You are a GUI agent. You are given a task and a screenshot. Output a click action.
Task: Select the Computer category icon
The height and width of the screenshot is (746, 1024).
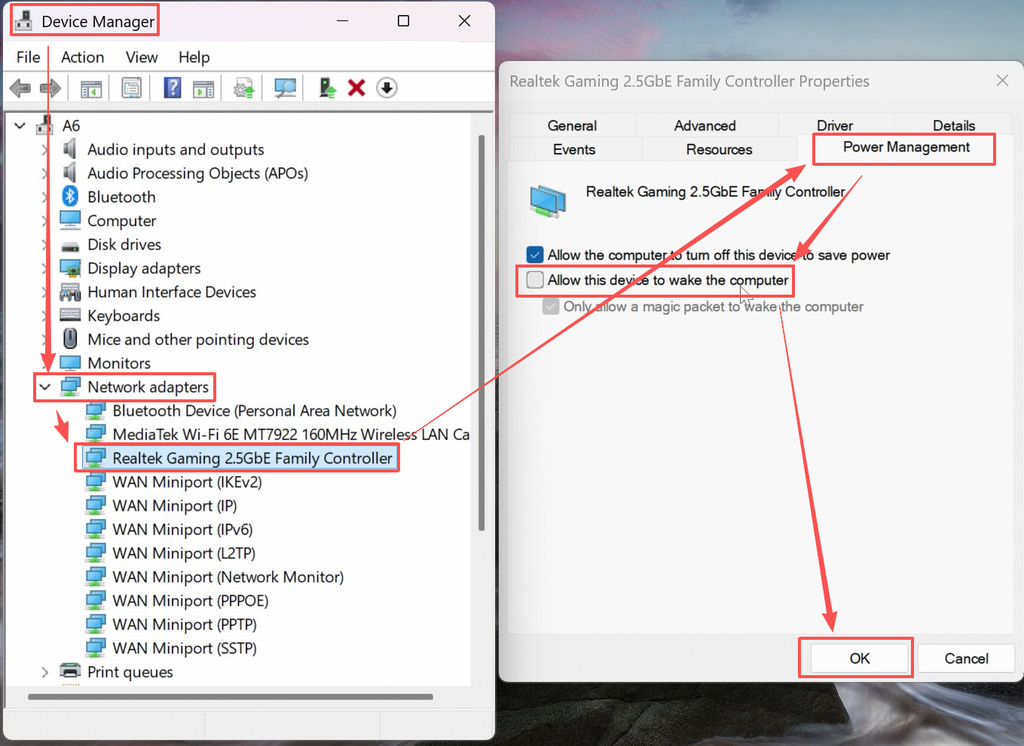click(x=70, y=220)
